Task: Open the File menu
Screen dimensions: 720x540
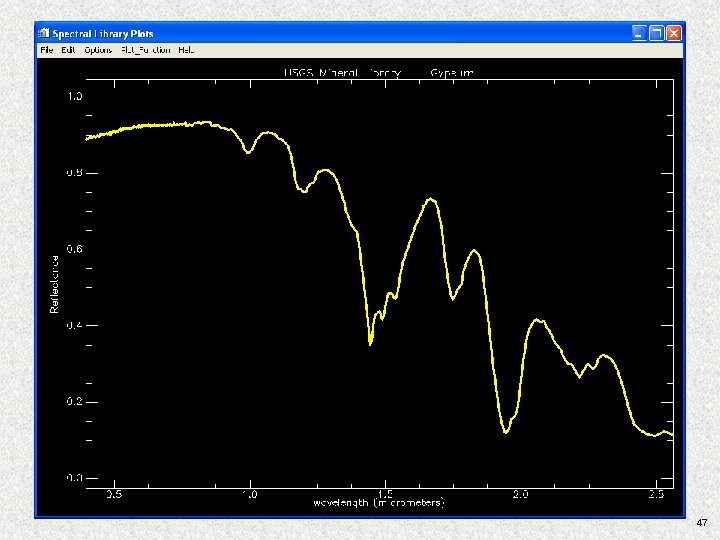Action: 47,50
